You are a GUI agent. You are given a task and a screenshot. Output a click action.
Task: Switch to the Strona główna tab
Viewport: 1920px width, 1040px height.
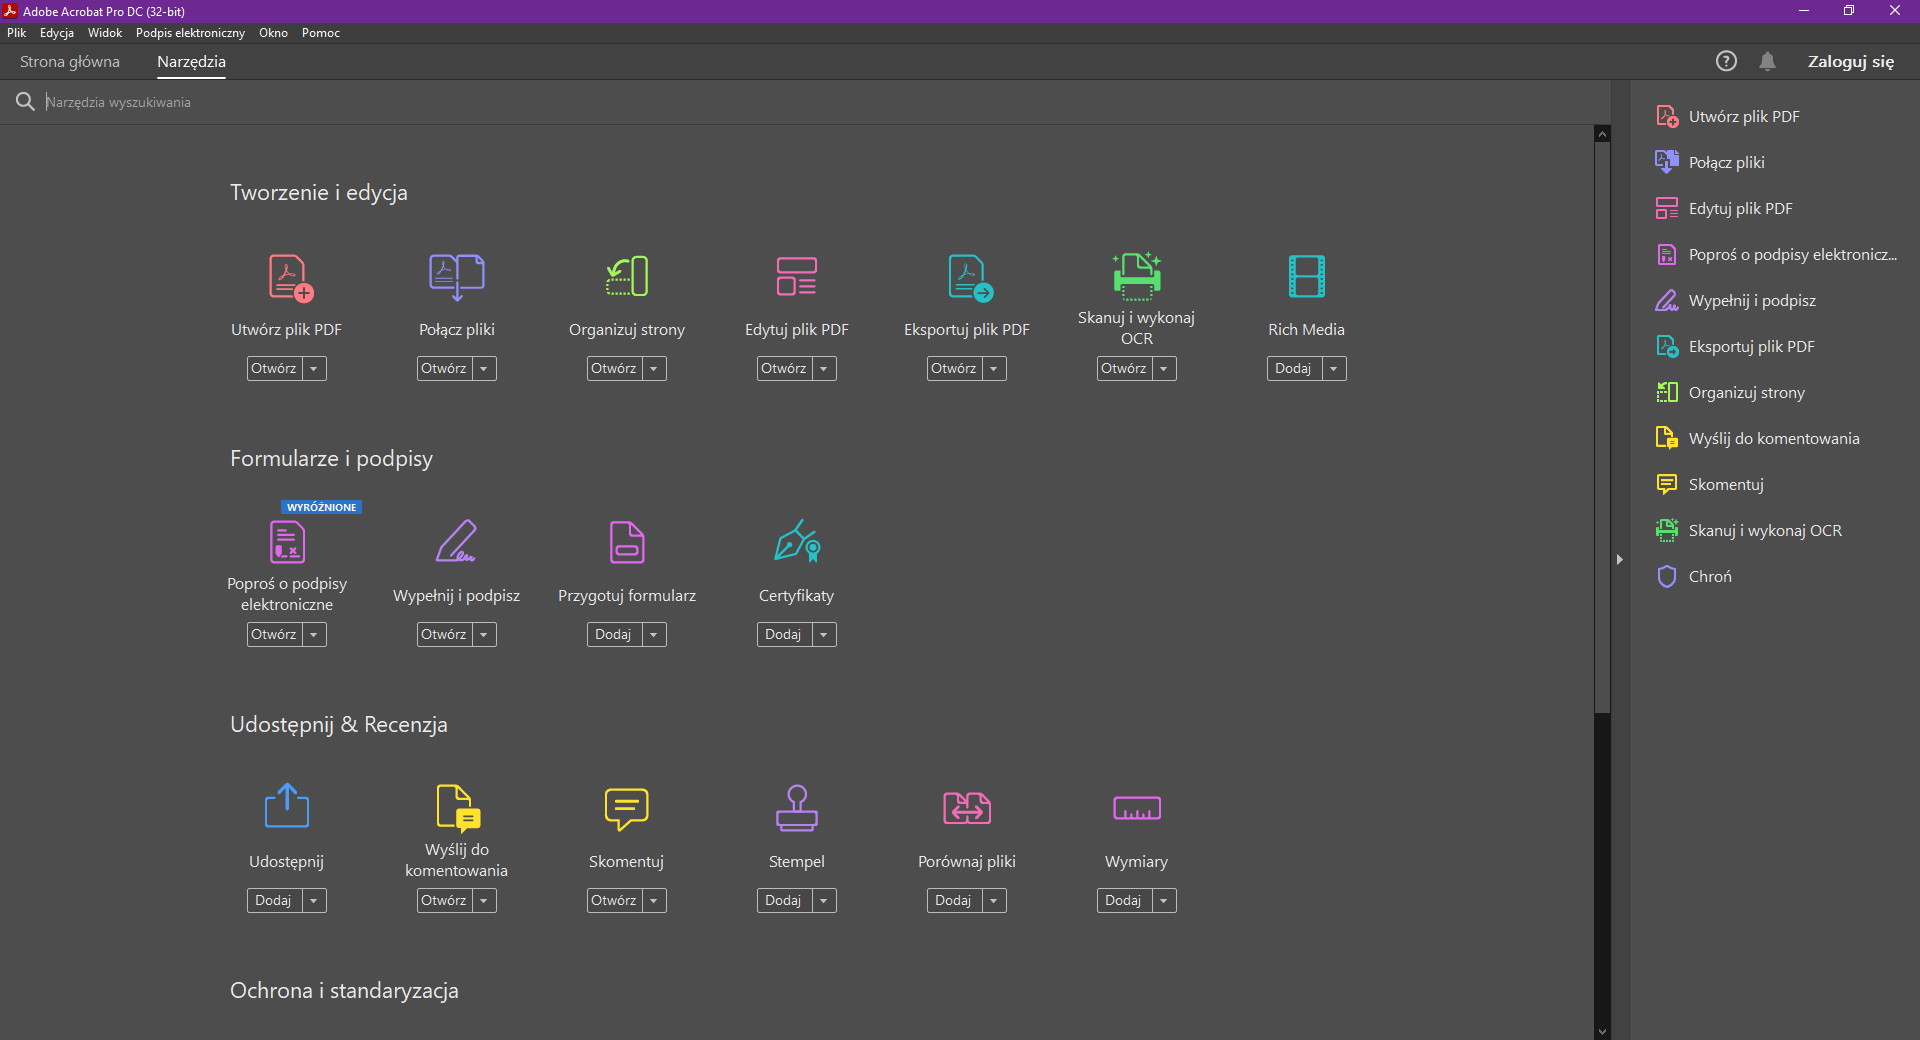coord(70,62)
